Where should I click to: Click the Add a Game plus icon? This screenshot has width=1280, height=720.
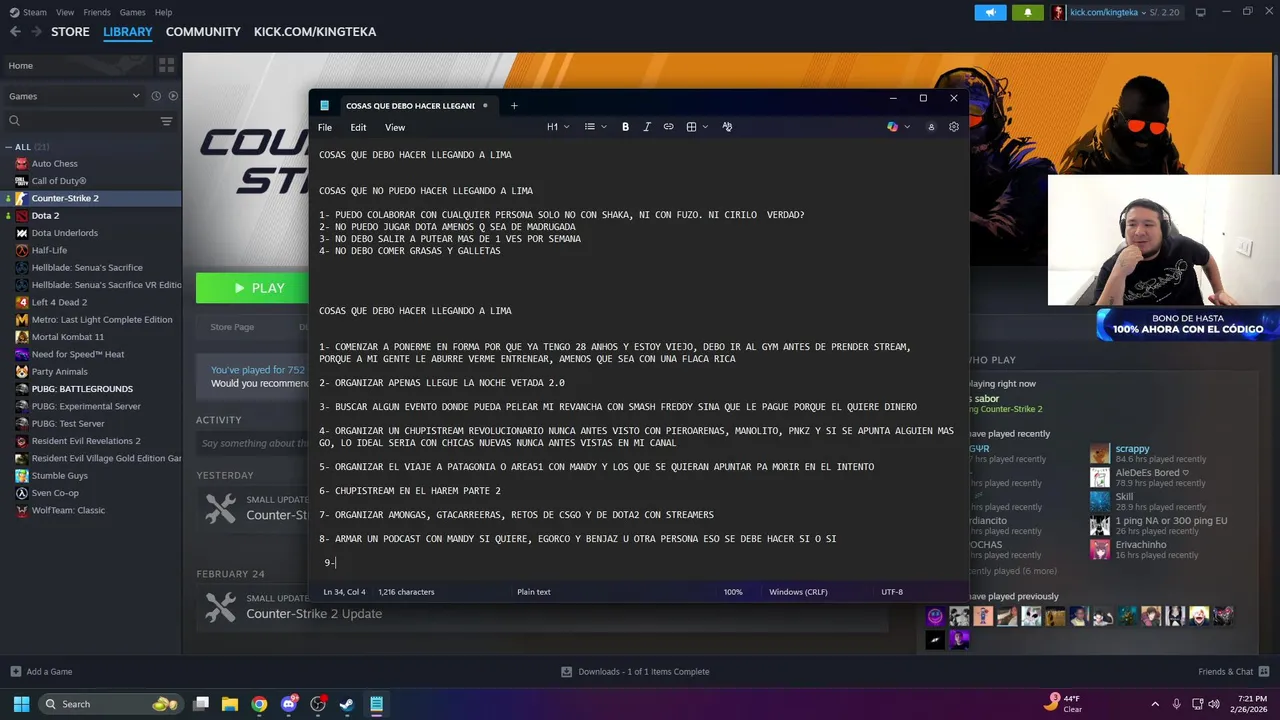(x=15, y=672)
